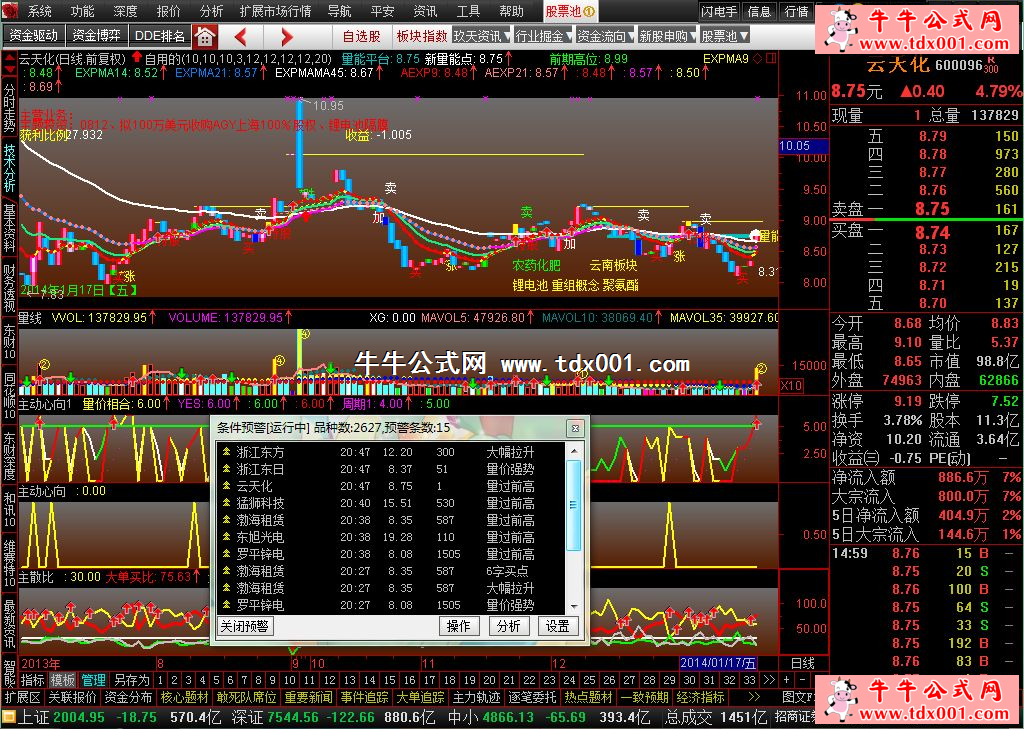1024x729 pixels.
Task: Click the 自选股 toolbar button
Action: (x=361, y=37)
